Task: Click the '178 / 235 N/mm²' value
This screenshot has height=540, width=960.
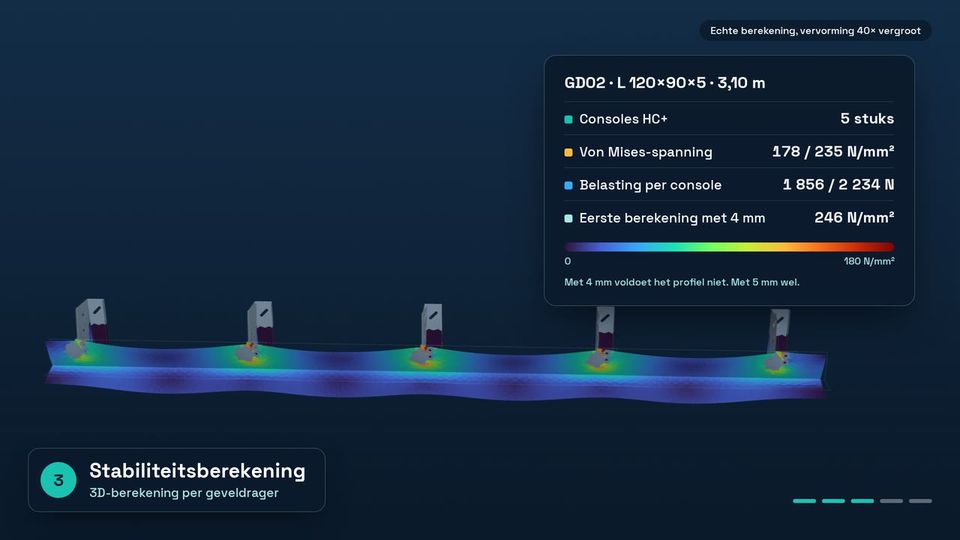Action: [x=833, y=151]
